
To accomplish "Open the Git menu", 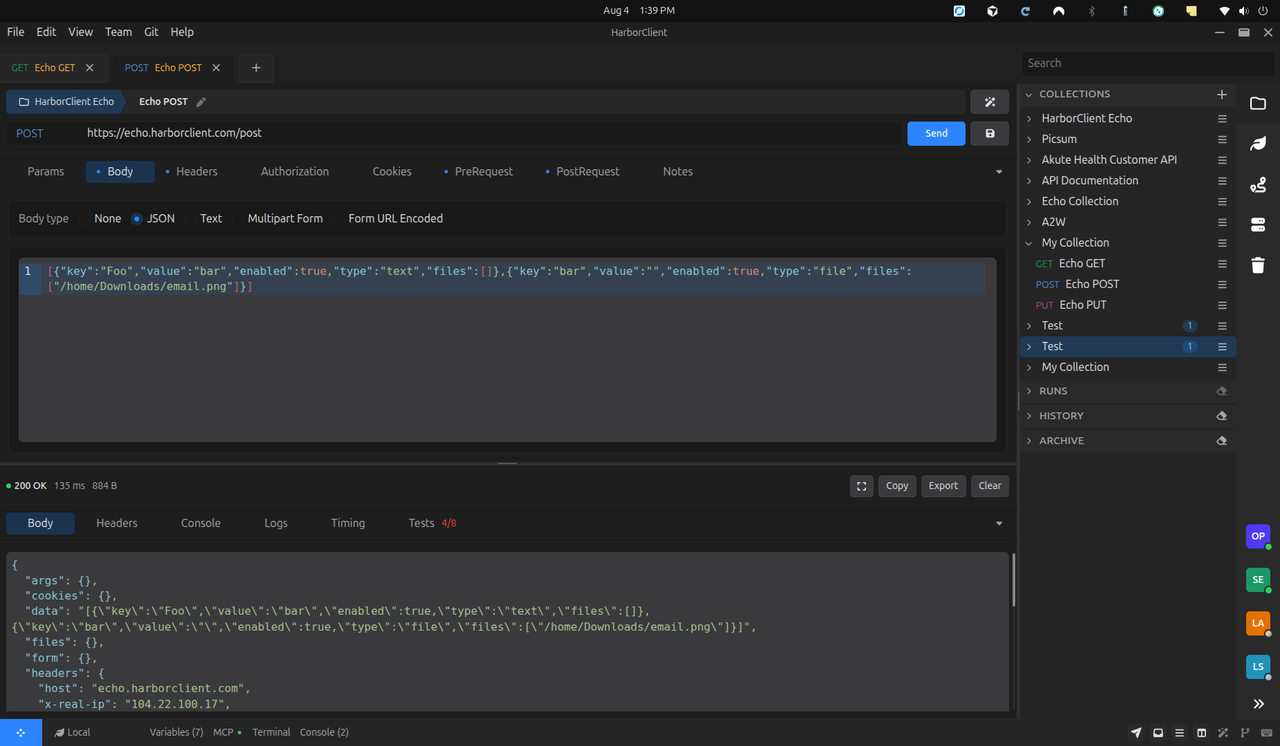I will (151, 32).
